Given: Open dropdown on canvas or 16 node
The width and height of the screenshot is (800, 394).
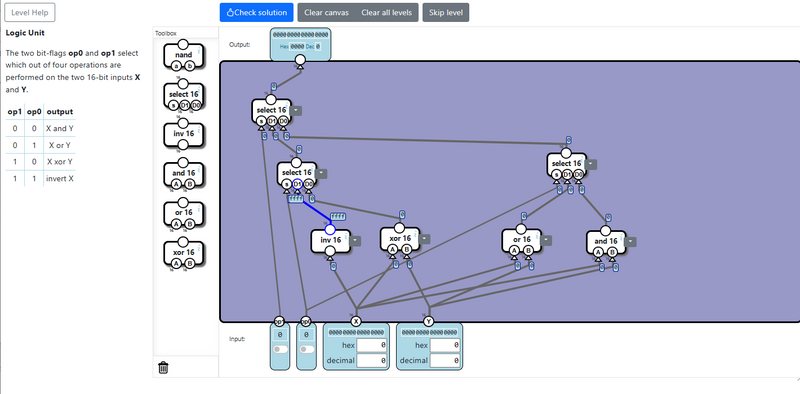Looking at the screenshot, I should pyautogui.click(x=546, y=240).
